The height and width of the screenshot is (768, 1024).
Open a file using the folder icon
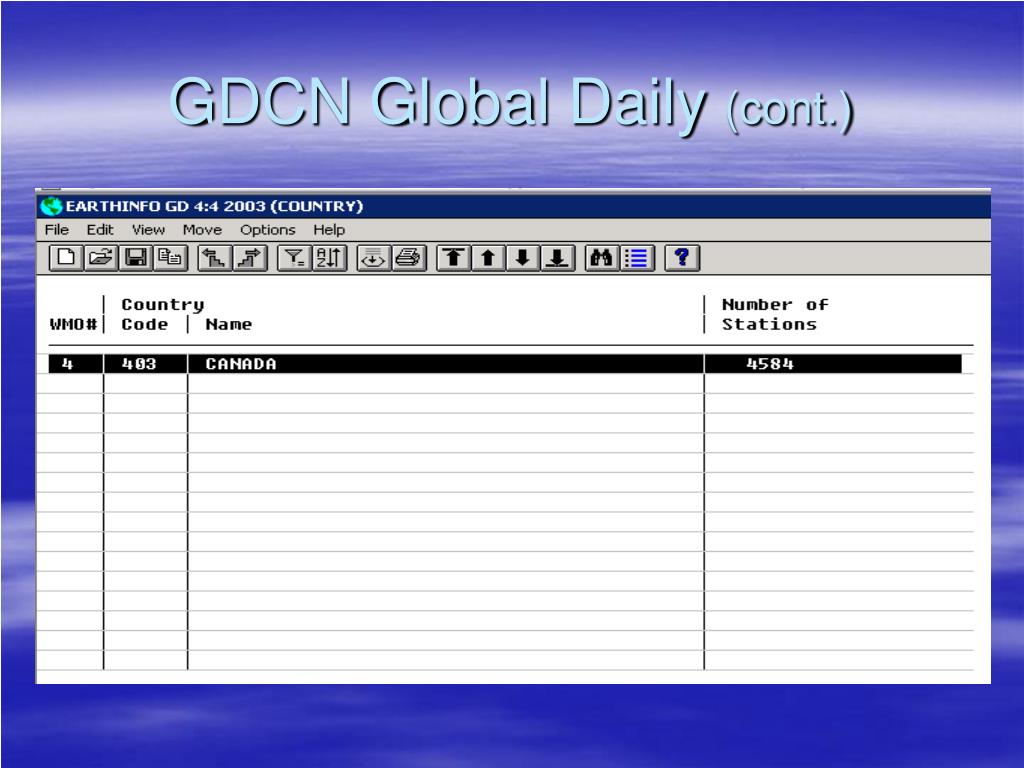click(x=101, y=257)
